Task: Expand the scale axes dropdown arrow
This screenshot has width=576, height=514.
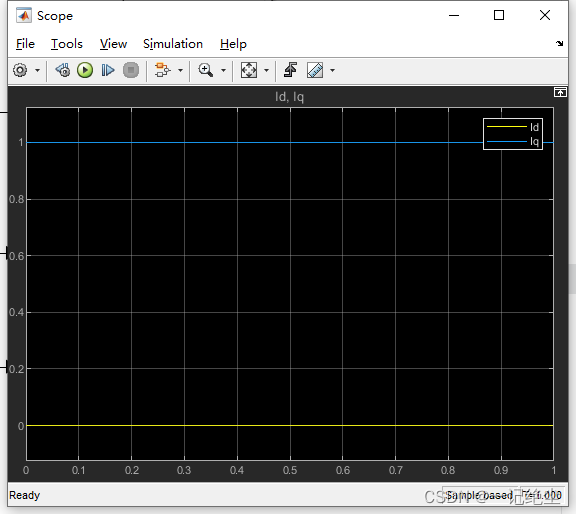Action: point(267,70)
